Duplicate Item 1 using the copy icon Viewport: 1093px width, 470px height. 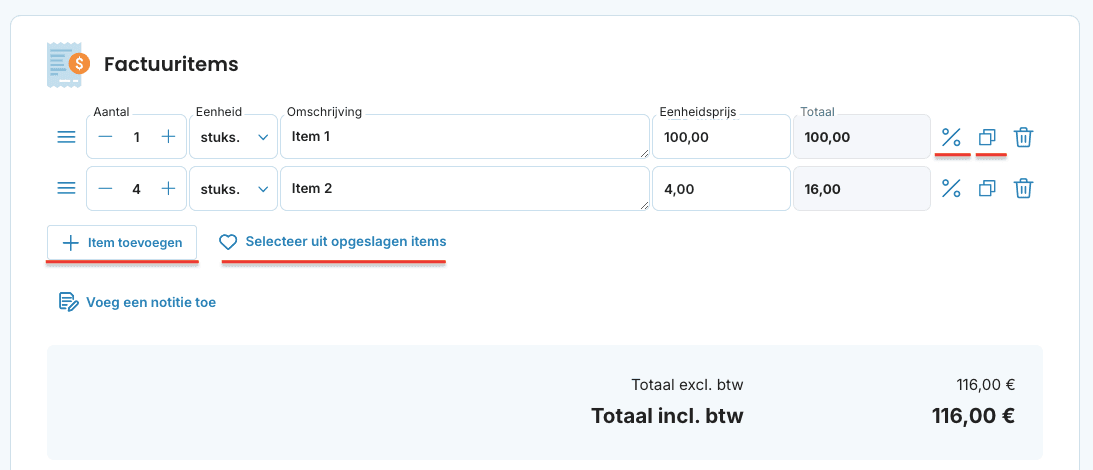point(987,137)
